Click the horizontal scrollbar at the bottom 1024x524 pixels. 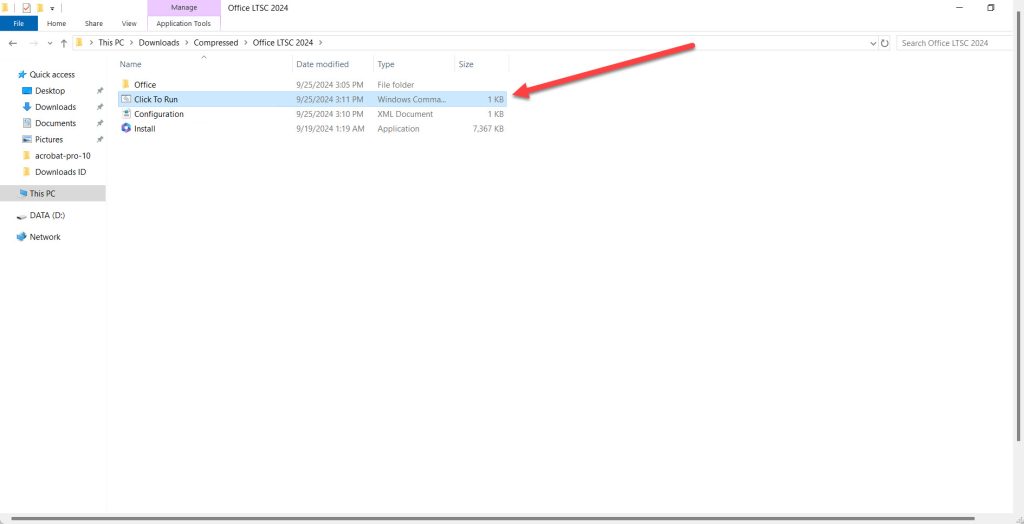[x=500, y=518]
